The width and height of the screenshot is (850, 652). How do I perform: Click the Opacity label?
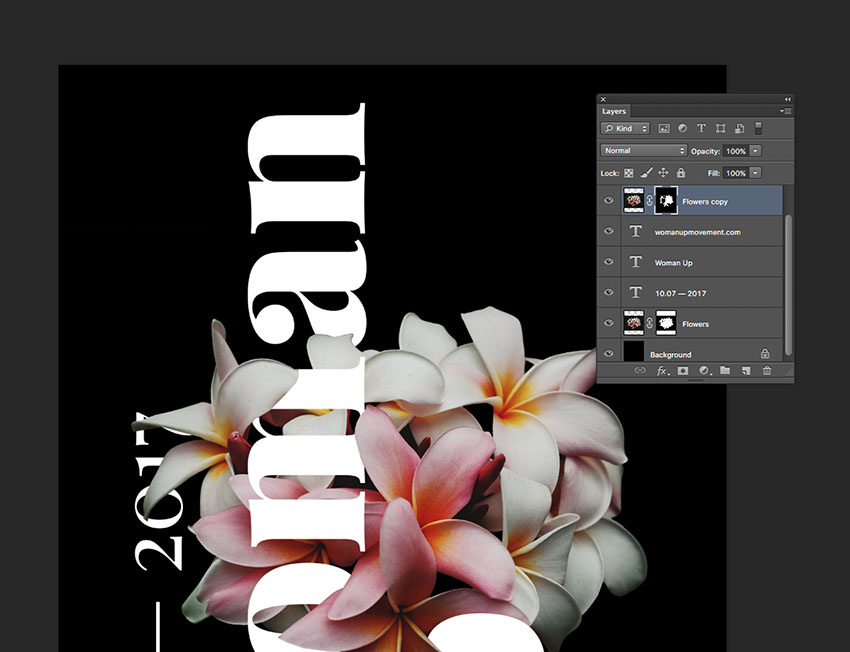705,151
